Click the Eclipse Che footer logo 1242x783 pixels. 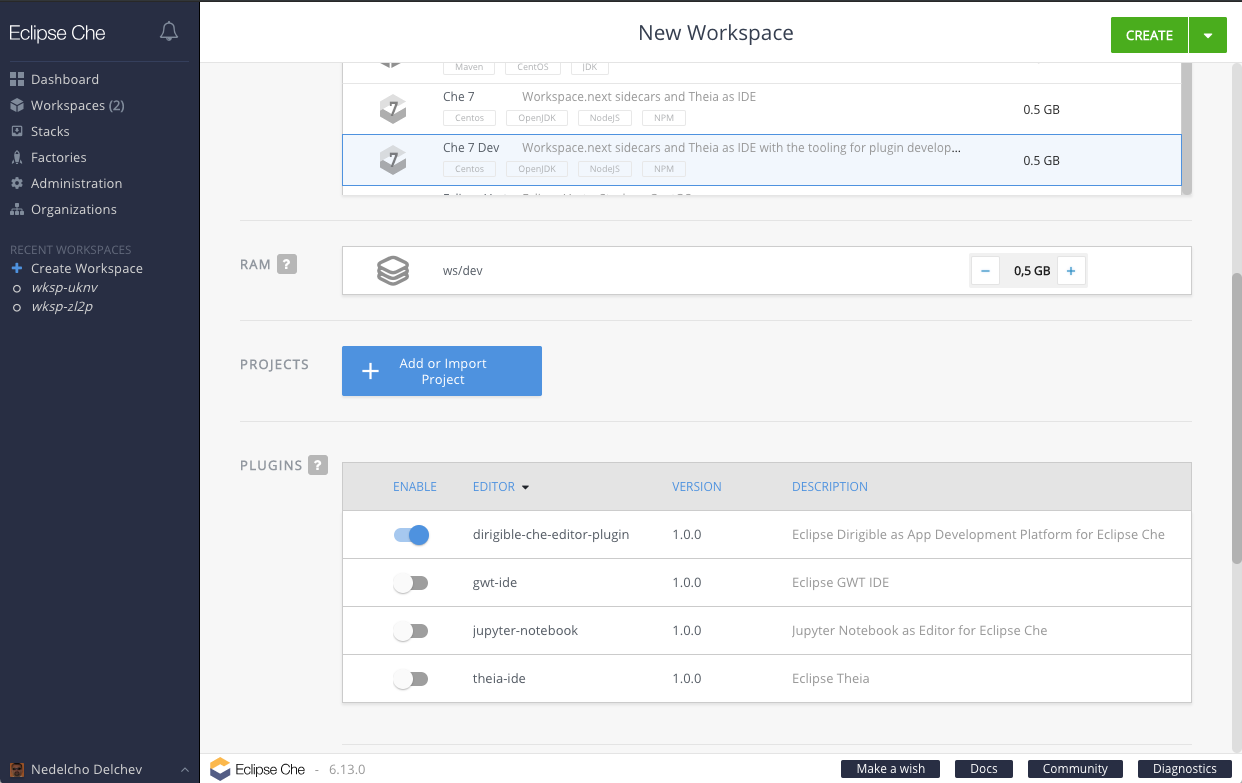click(257, 769)
